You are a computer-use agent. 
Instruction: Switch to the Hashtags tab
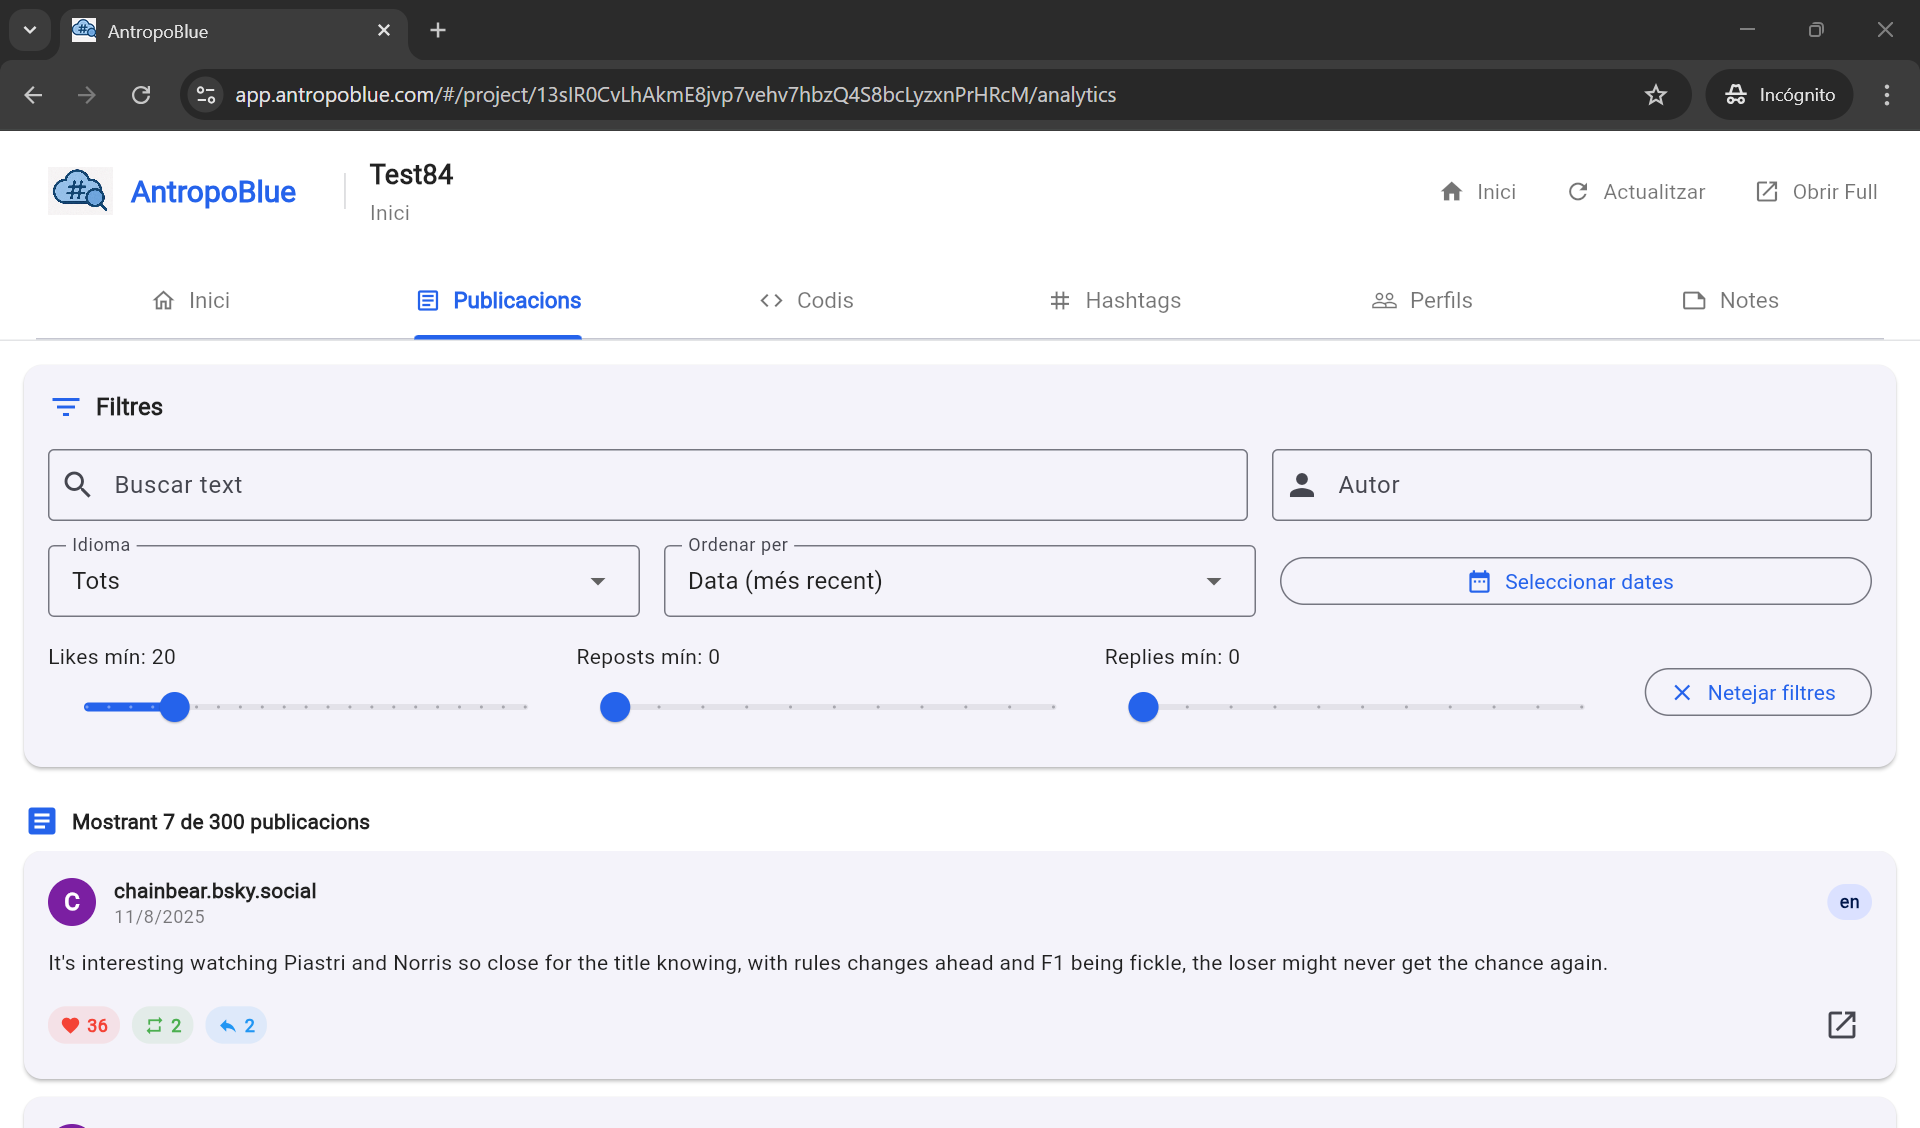pos(1115,301)
